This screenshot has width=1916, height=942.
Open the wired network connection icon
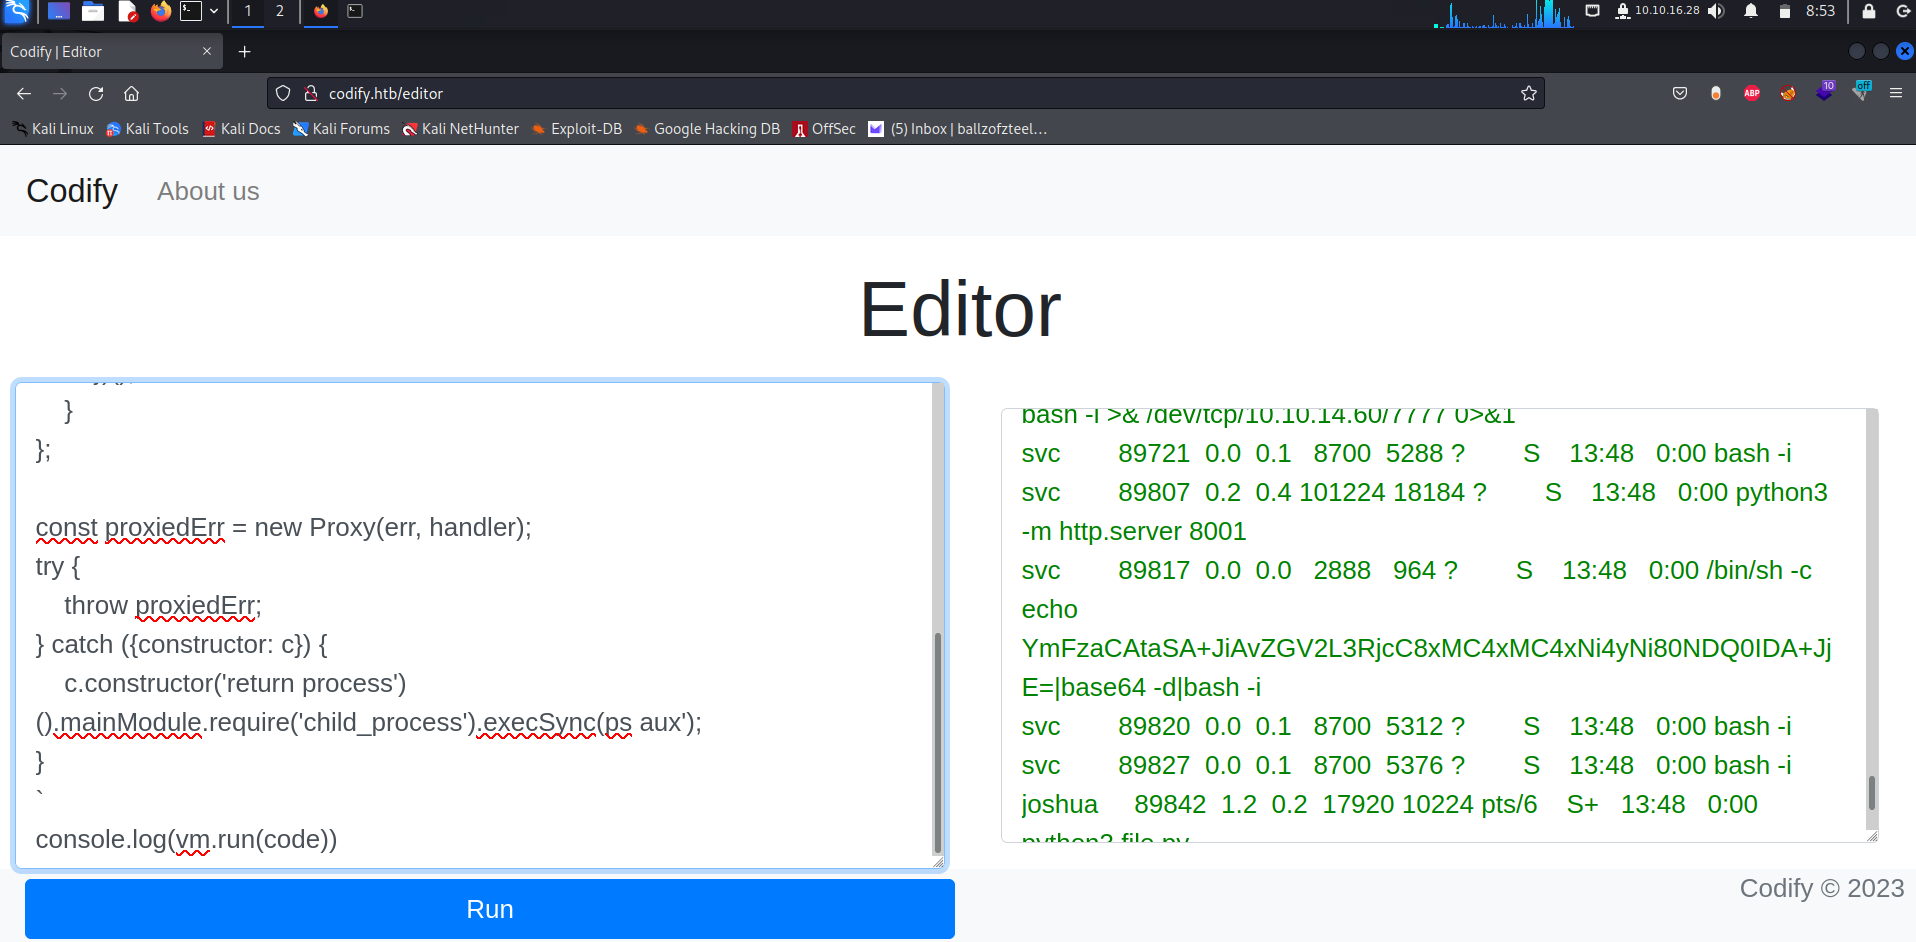1593,11
